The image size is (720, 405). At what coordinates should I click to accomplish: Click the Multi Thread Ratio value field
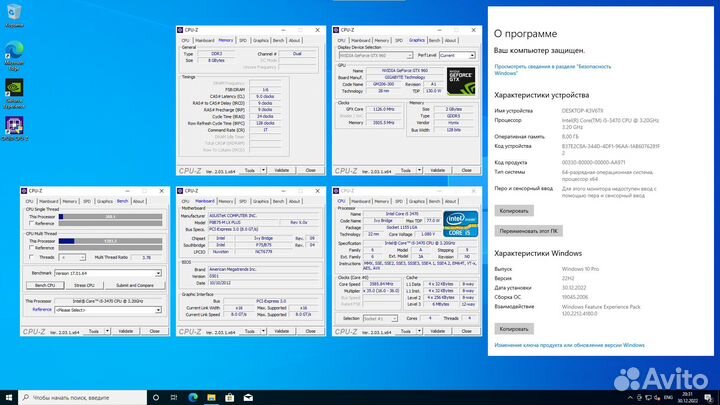pos(146,258)
